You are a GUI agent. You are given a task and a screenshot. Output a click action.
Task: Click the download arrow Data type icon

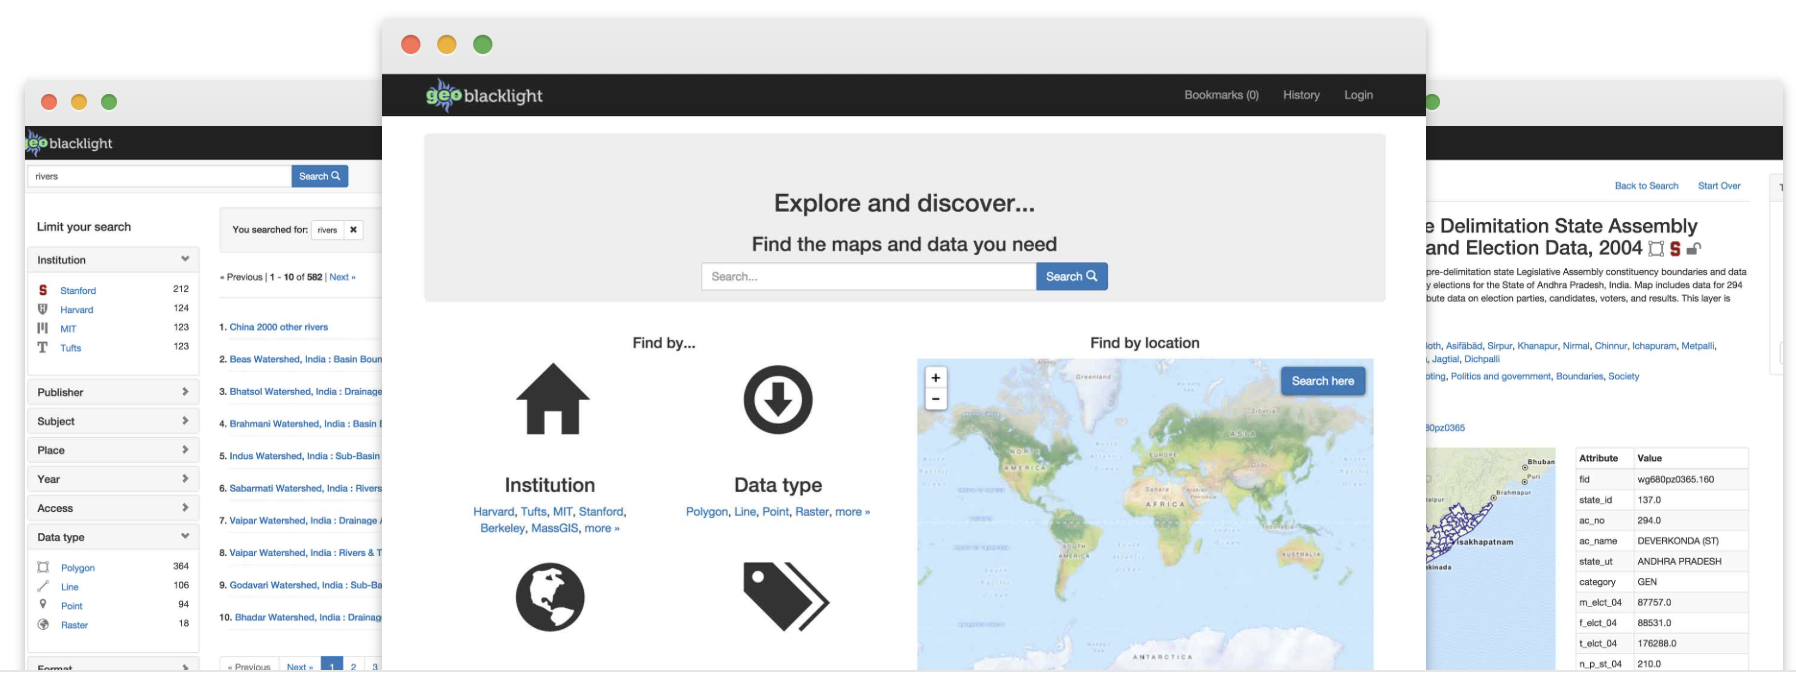(x=778, y=400)
